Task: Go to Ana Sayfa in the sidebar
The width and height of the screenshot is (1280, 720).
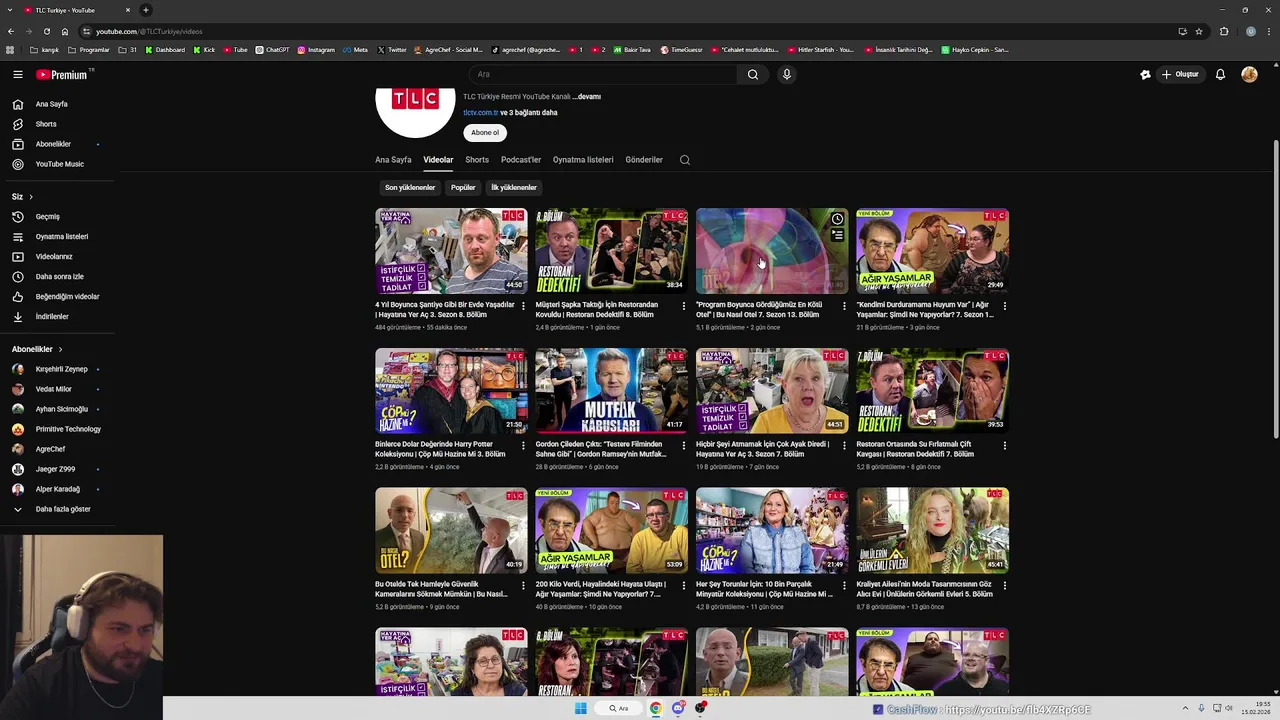Action: [52, 104]
